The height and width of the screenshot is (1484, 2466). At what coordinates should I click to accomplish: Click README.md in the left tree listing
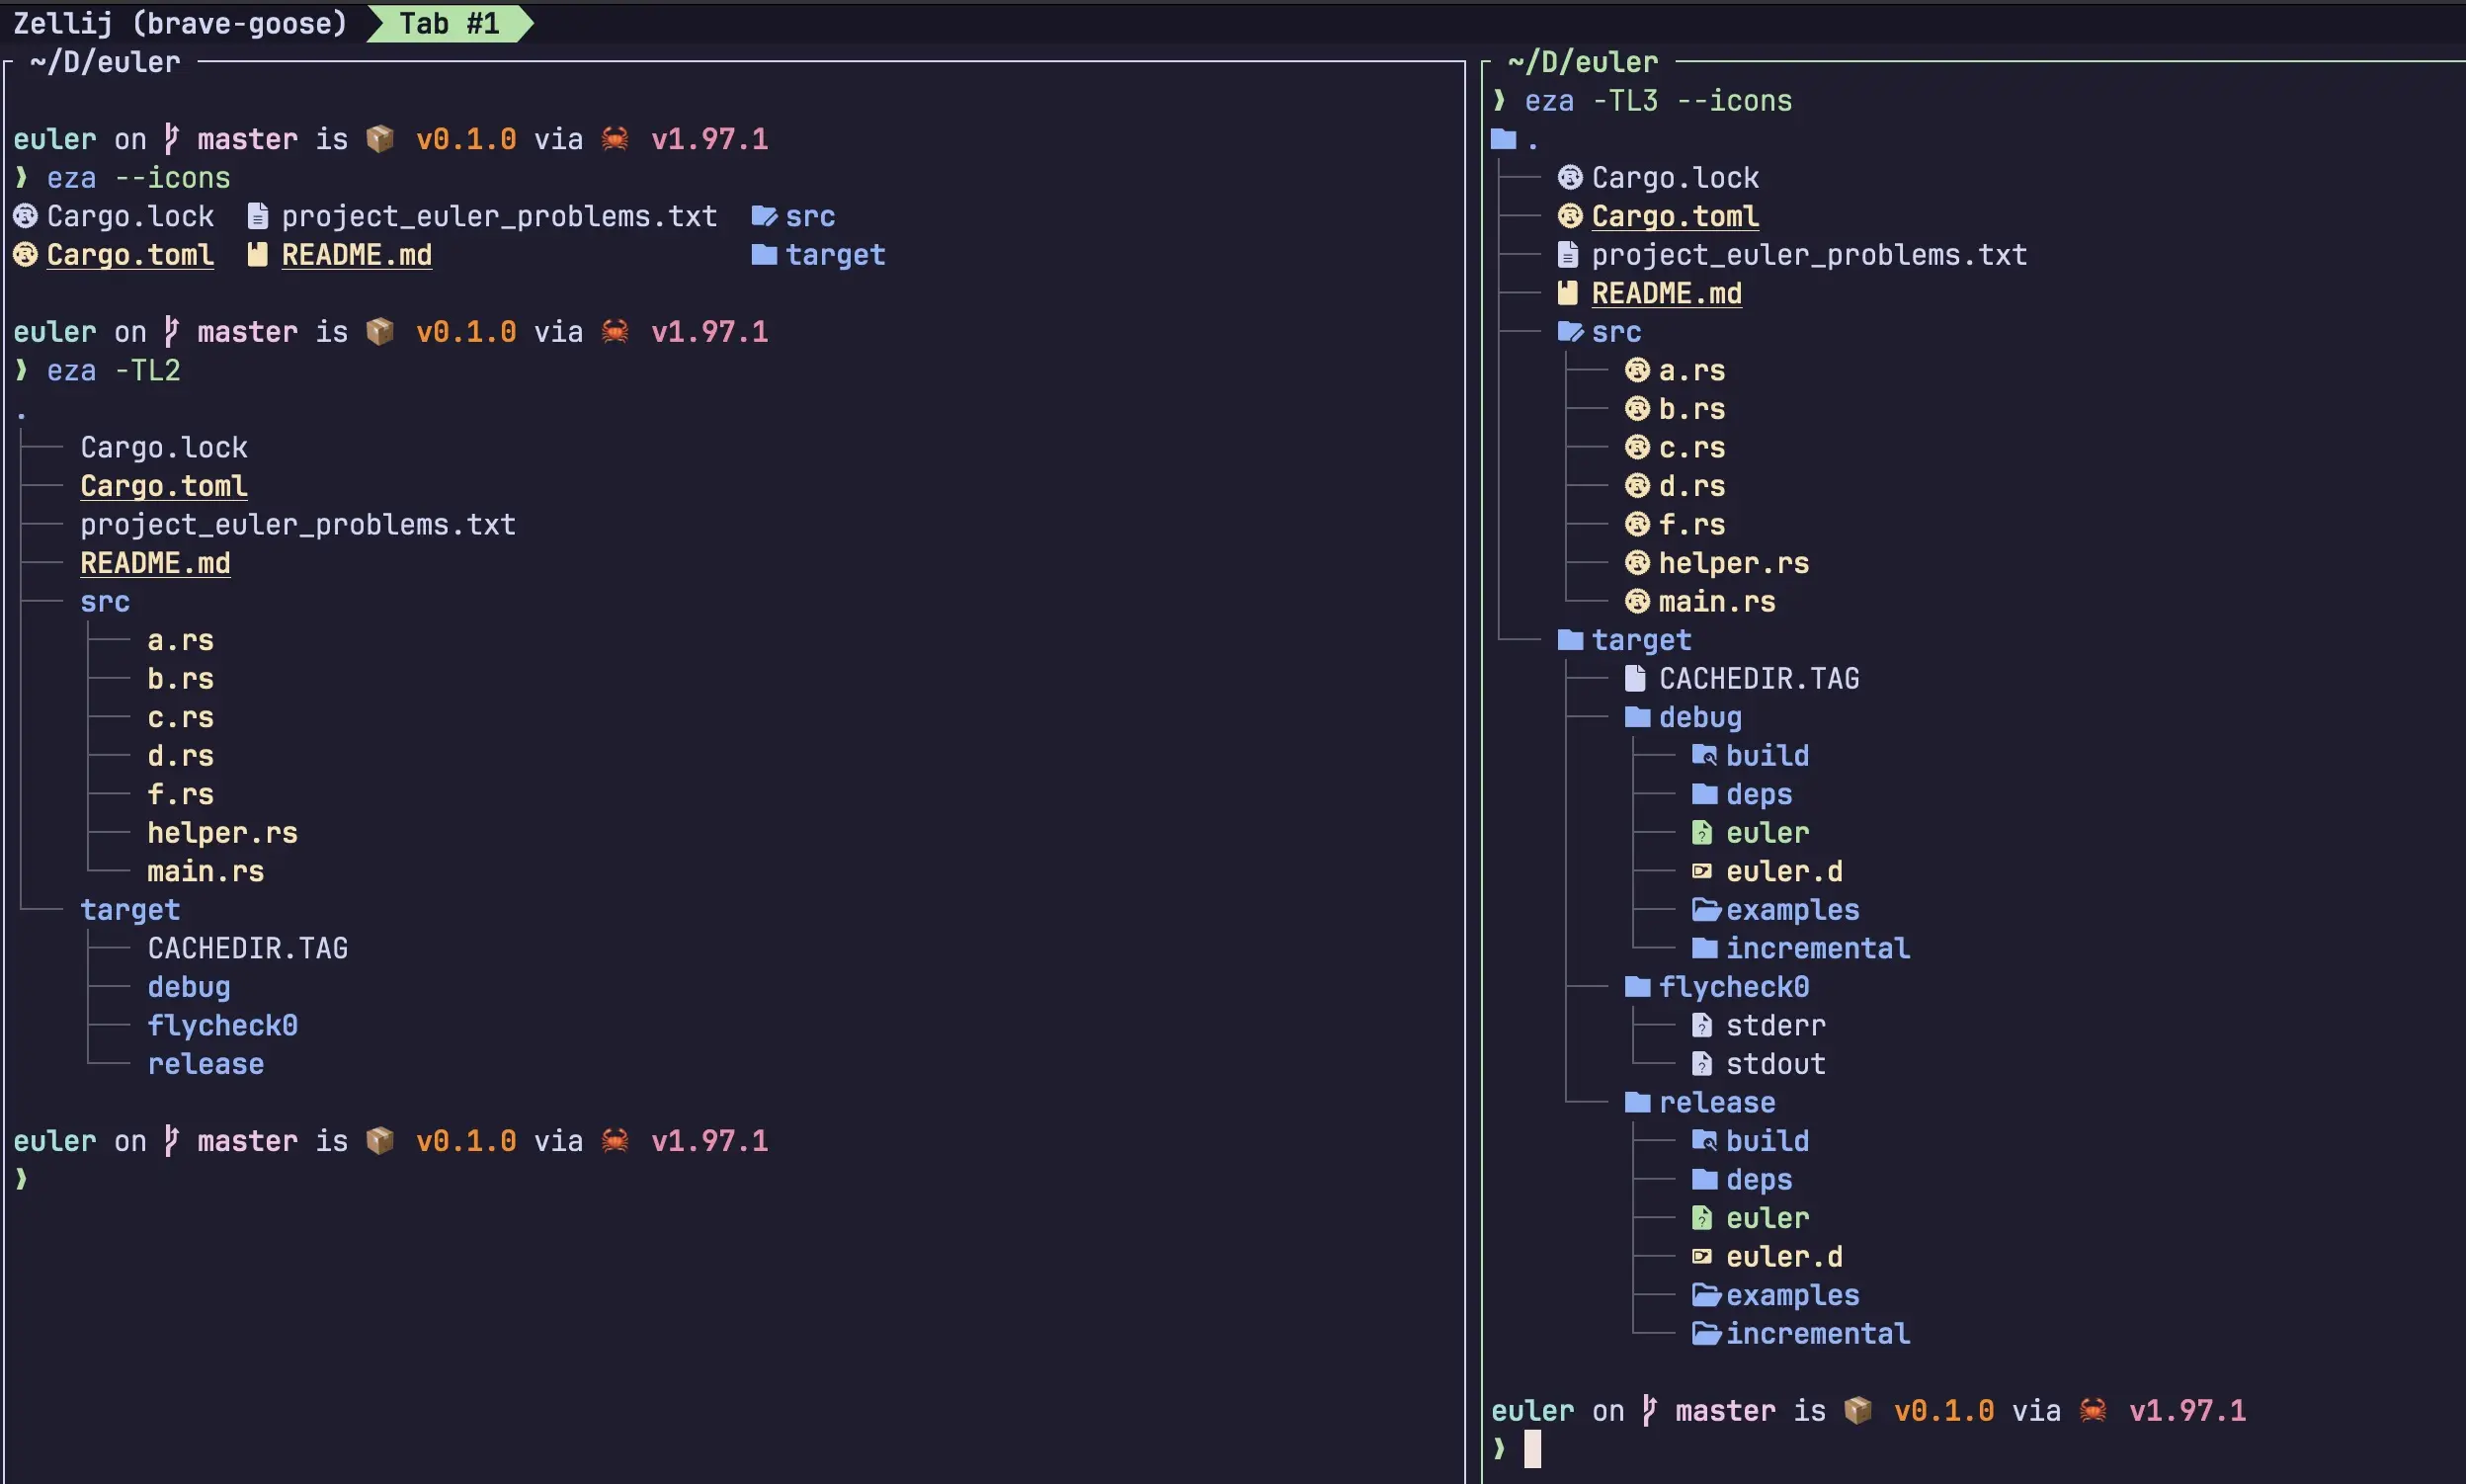(155, 563)
